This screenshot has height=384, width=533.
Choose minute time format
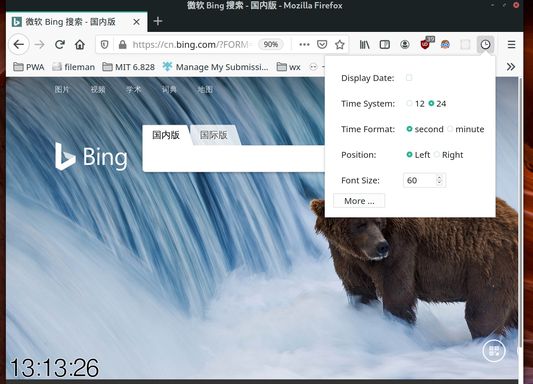click(x=450, y=129)
